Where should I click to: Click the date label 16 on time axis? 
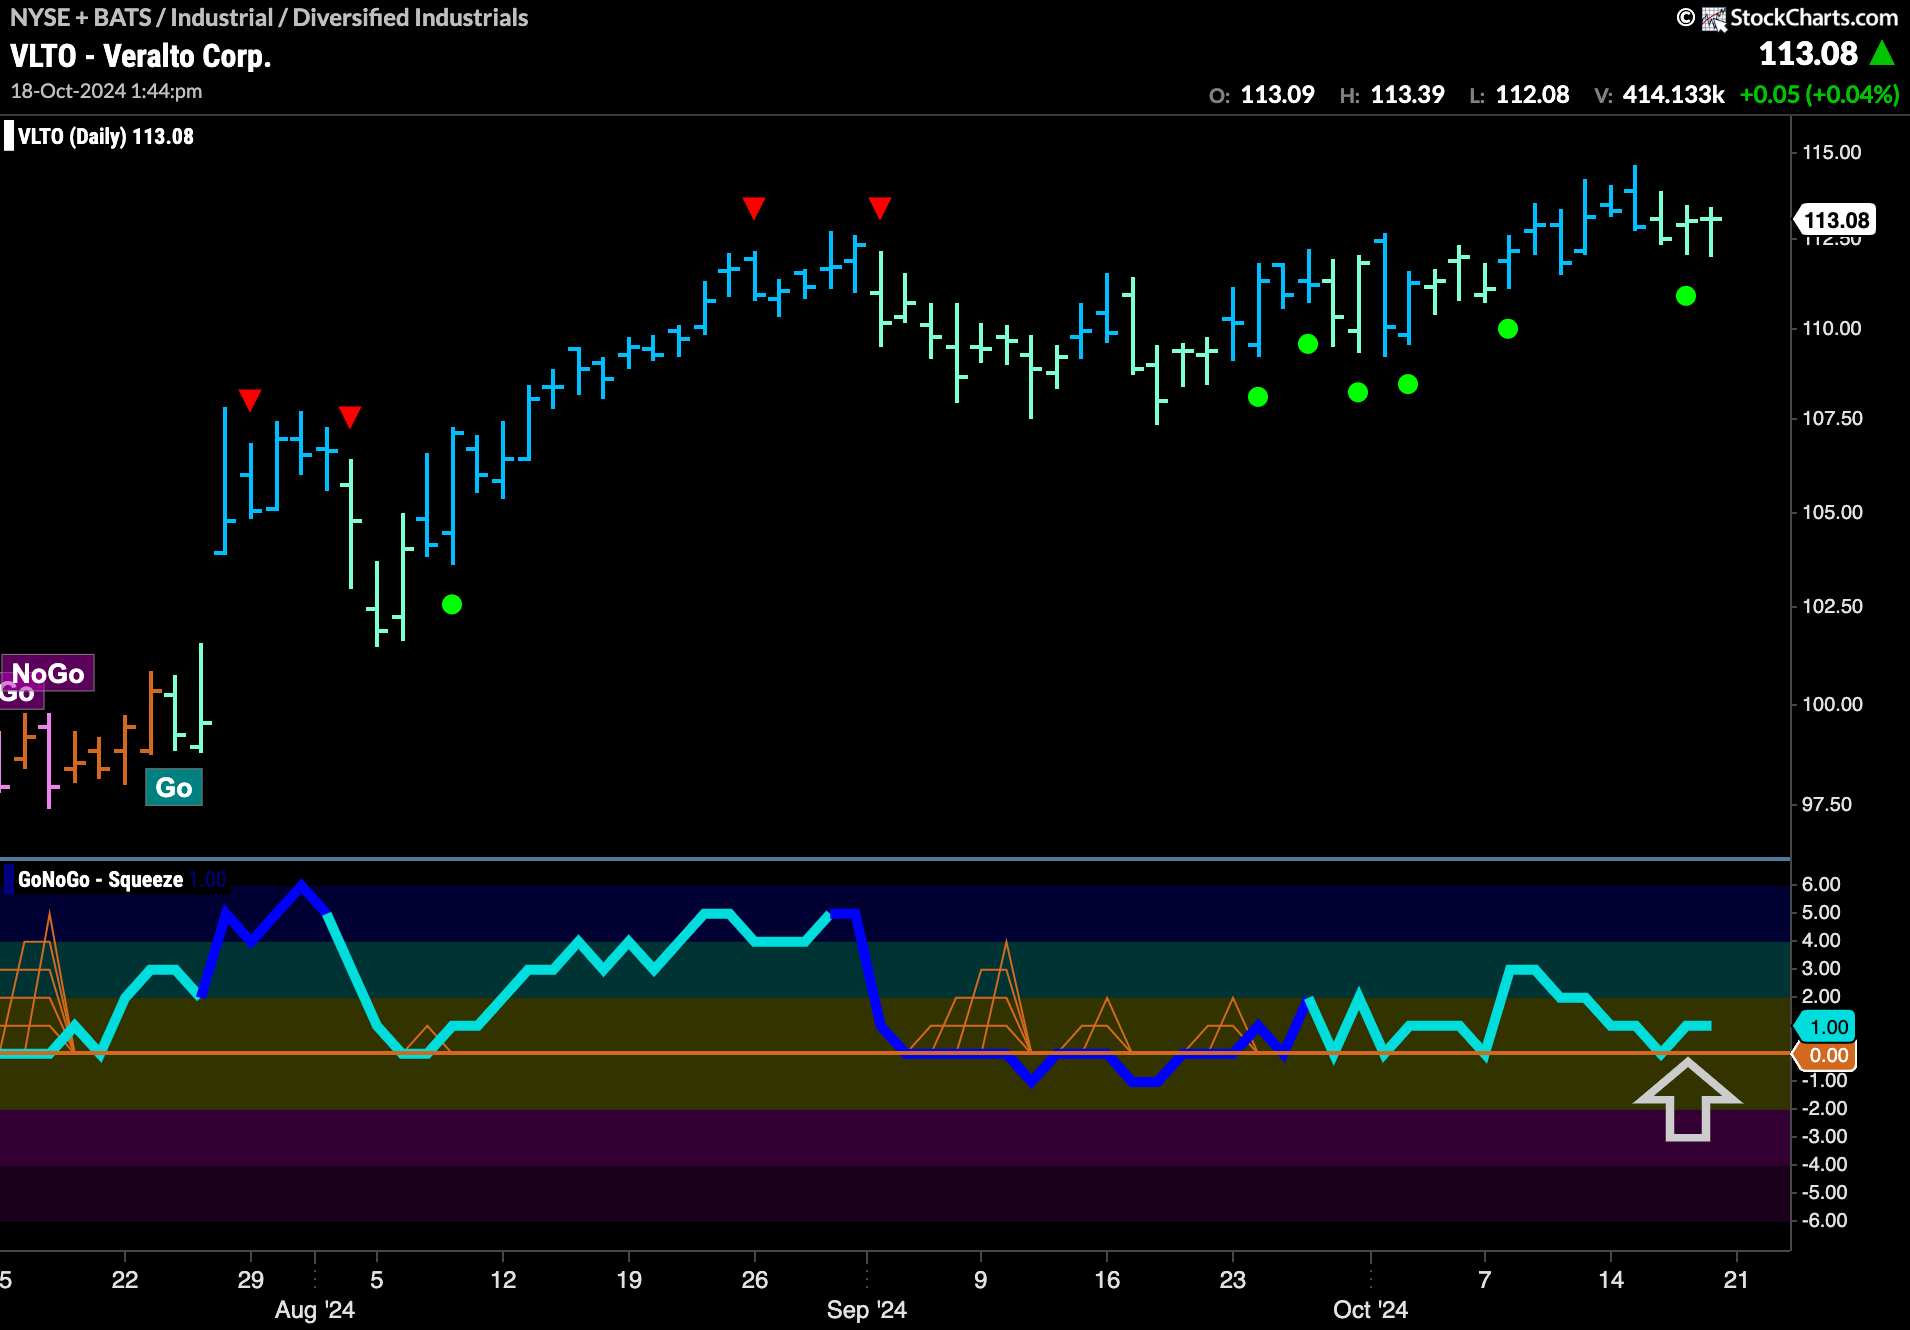point(1107,1280)
